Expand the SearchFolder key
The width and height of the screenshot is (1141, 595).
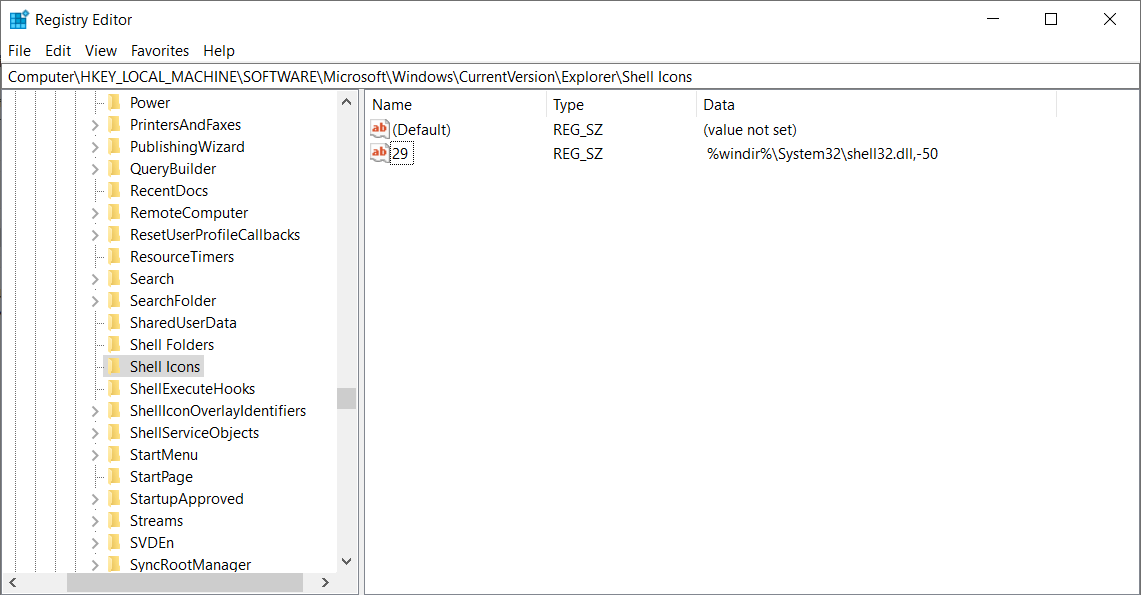click(x=95, y=301)
